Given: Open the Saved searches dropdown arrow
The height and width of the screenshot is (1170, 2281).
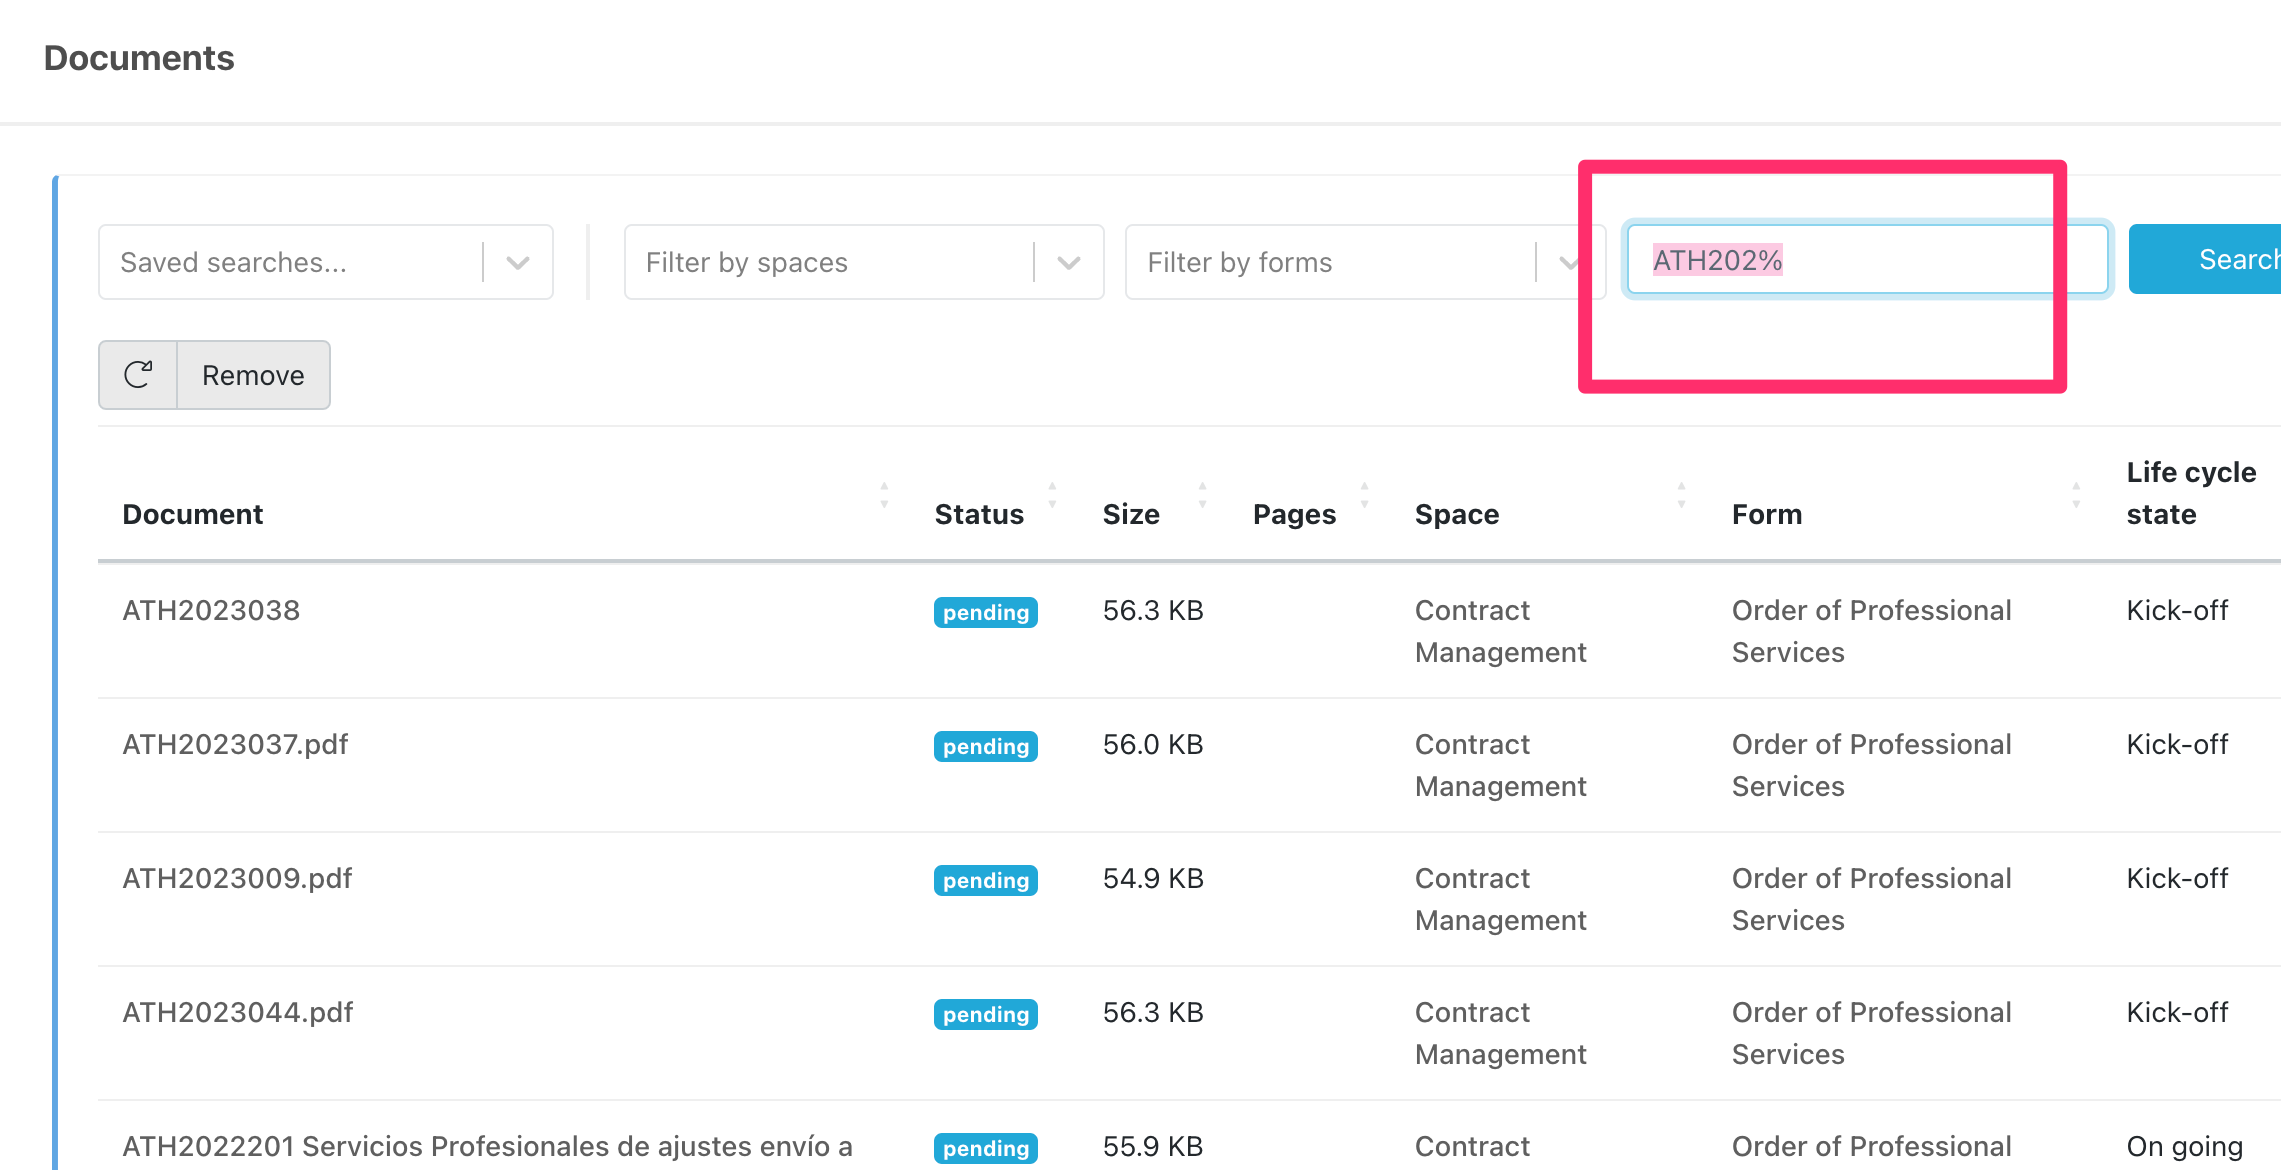Looking at the screenshot, I should tap(517, 263).
